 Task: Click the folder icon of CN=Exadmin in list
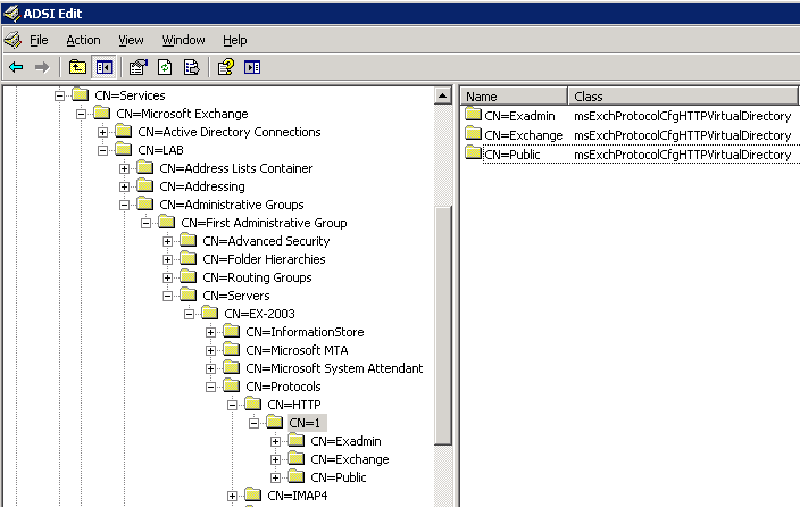(473, 114)
